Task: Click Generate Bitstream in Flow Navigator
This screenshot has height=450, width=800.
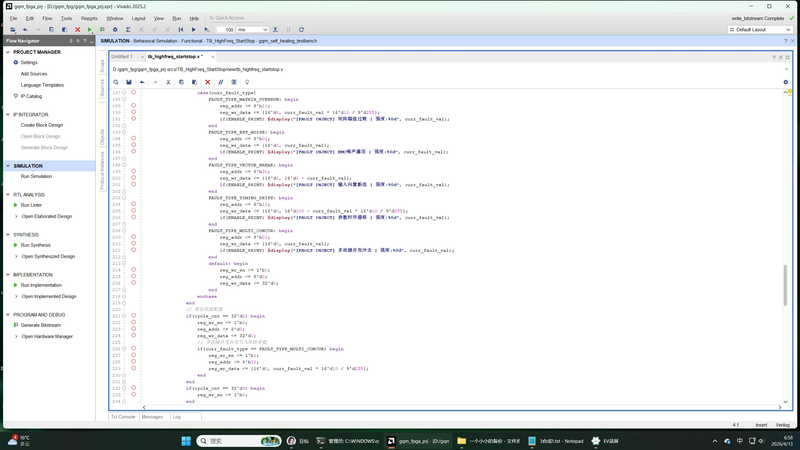Action: pos(41,326)
